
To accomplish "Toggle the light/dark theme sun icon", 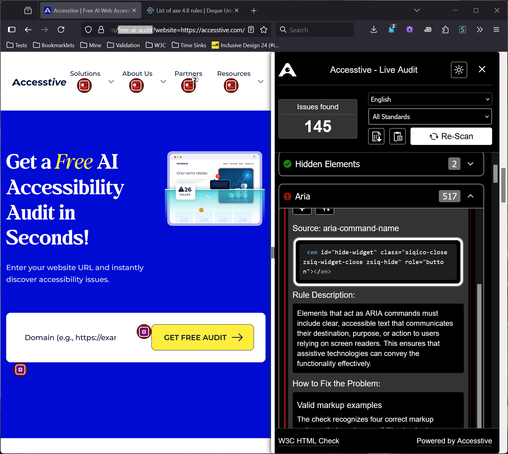I will click(x=459, y=70).
